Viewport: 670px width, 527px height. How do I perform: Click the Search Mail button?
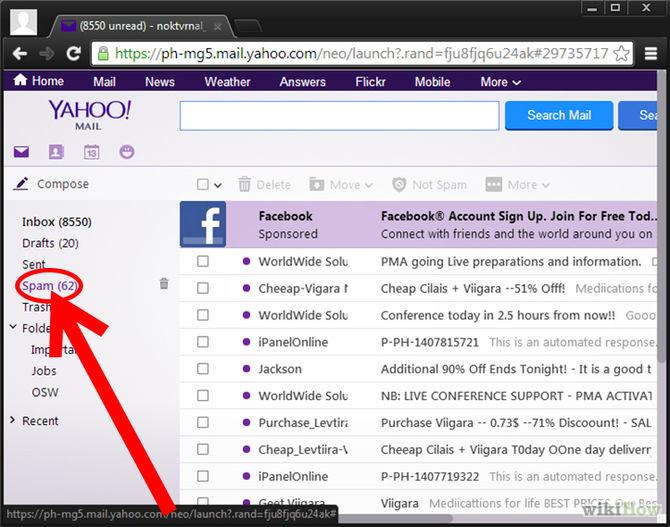(559, 115)
